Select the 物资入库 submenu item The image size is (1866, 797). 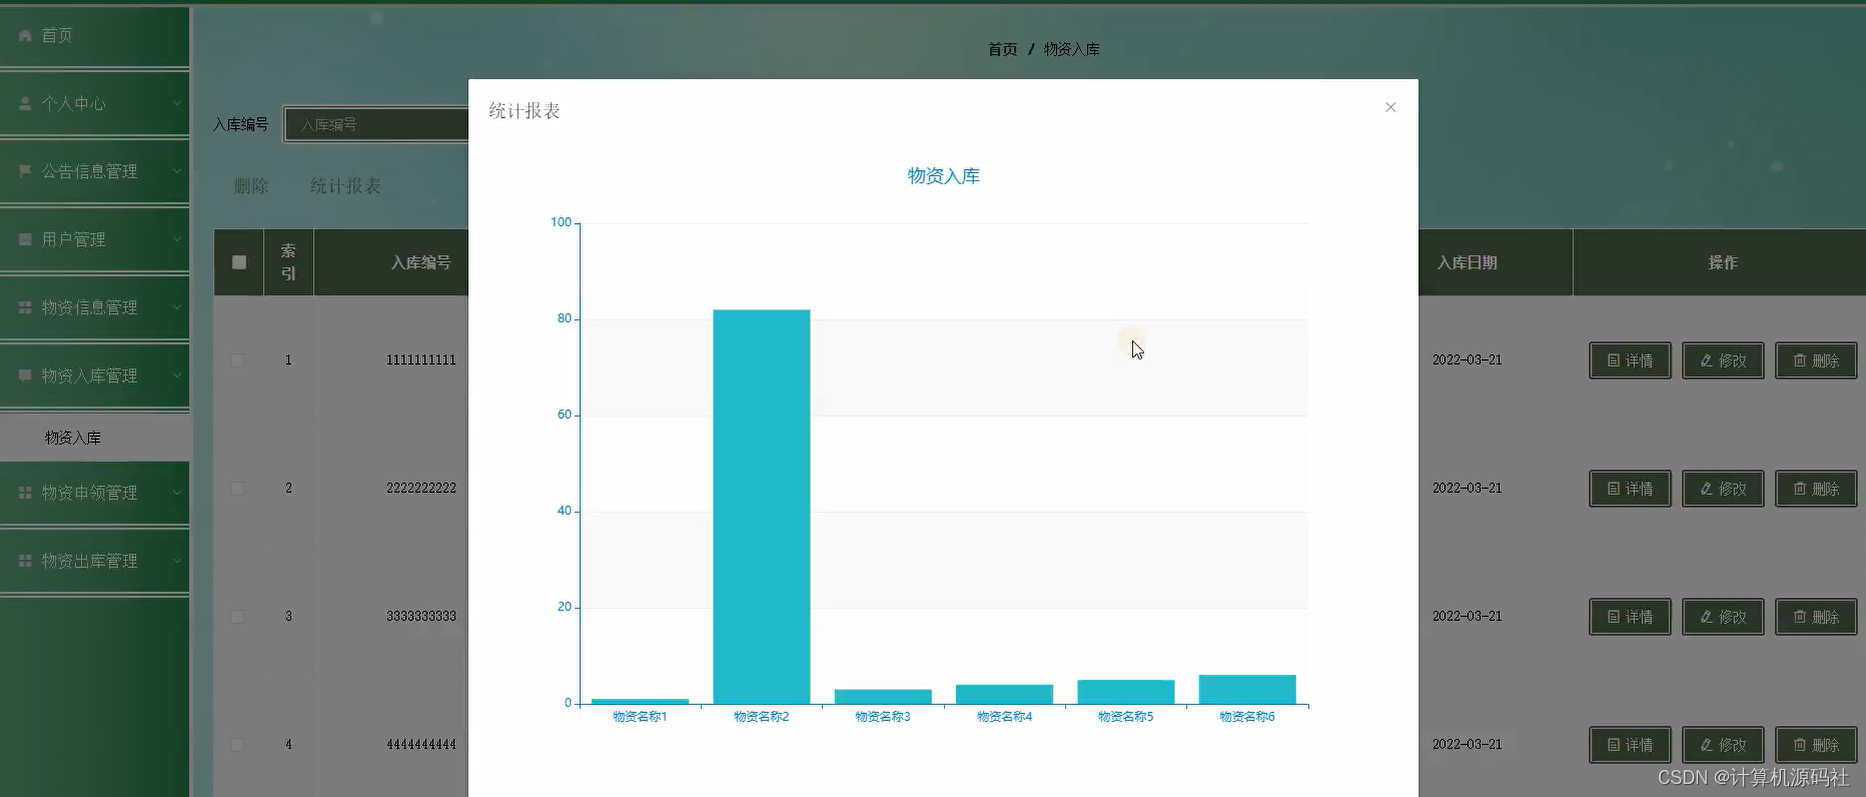pos(94,437)
